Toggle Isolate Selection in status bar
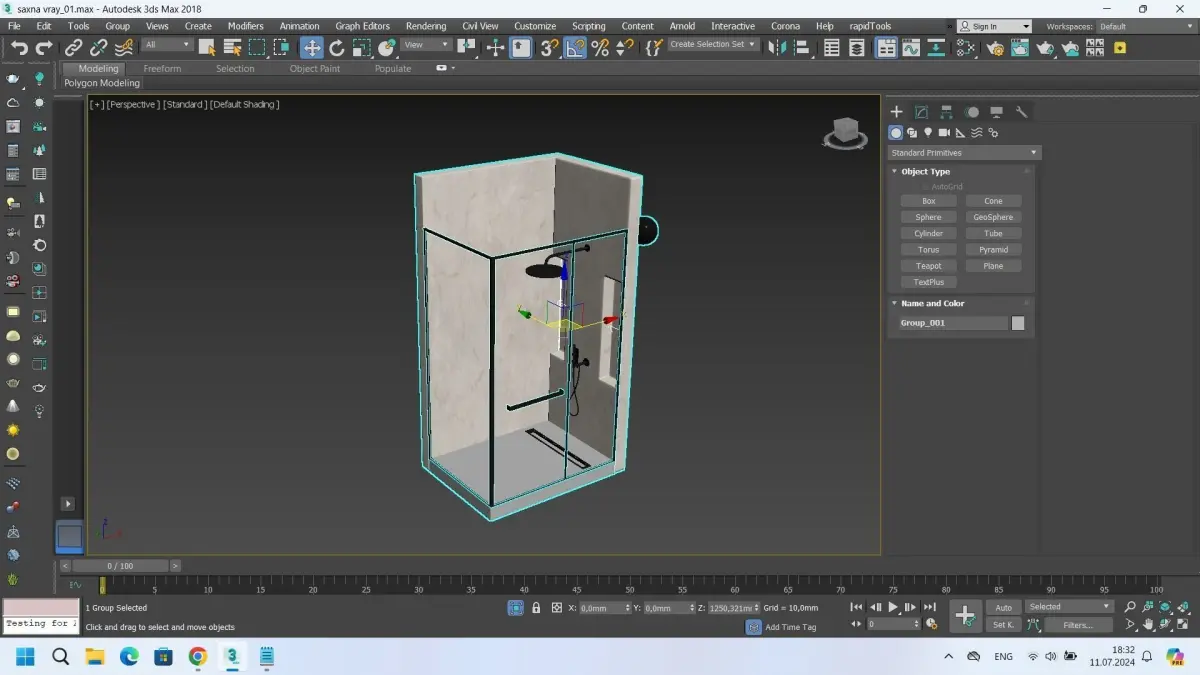The image size is (1200, 675). [515, 608]
